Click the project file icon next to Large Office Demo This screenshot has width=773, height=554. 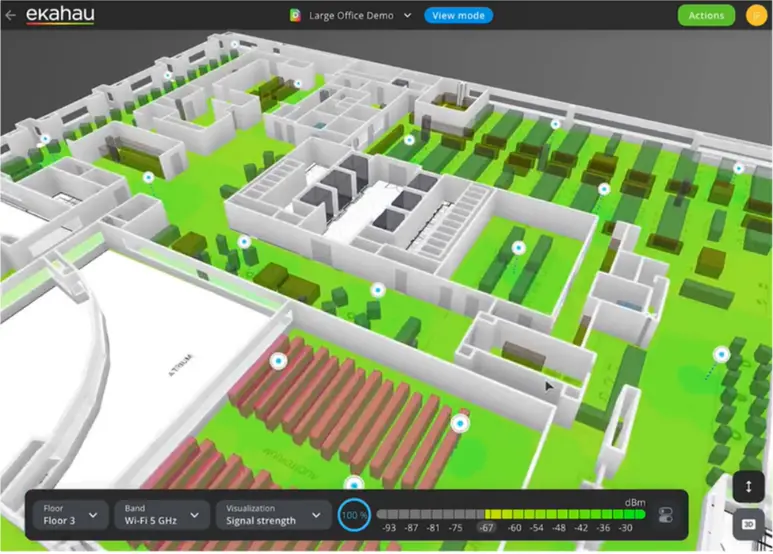pyautogui.click(x=295, y=16)
